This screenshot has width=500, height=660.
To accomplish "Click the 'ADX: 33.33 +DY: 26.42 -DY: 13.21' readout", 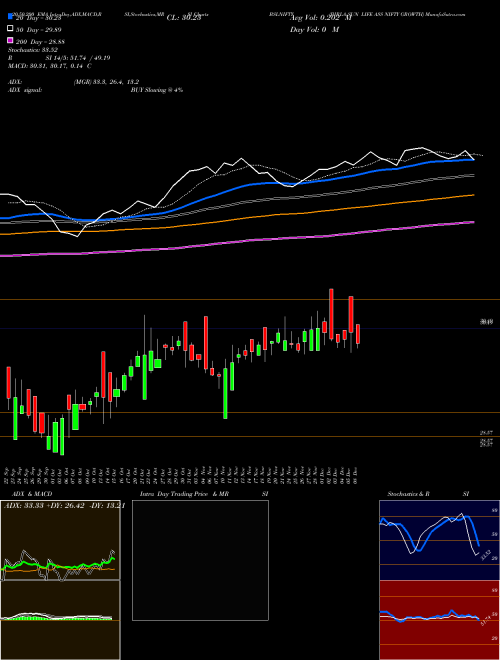I will pyautogui.click(x=64, y=506).
